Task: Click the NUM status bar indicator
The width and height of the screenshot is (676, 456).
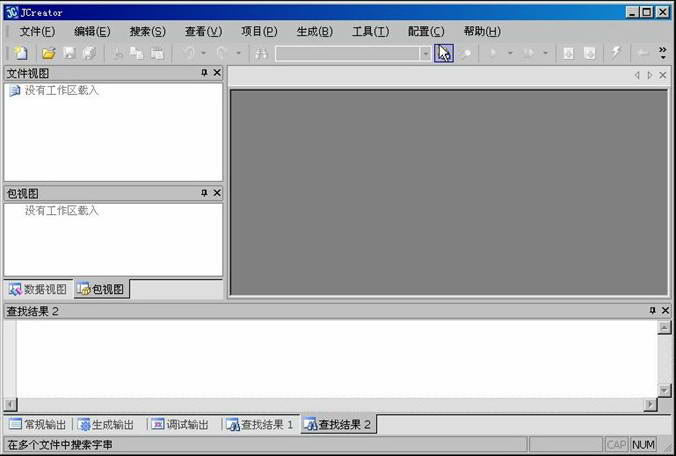Action: [x=644, y=444]
